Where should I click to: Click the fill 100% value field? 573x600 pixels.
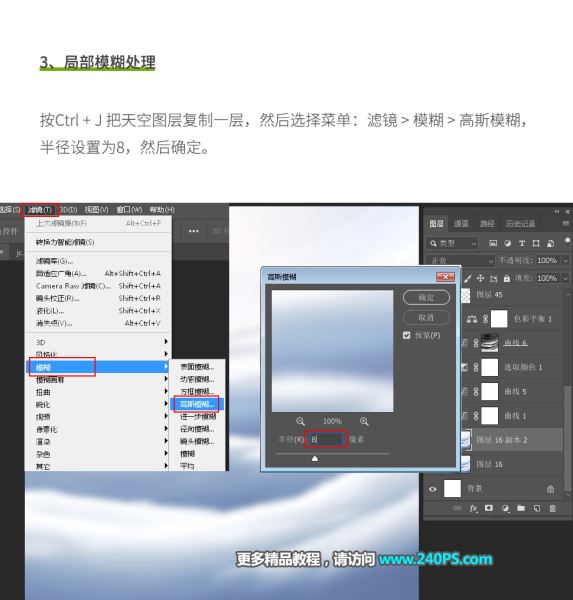coord(547,278)
